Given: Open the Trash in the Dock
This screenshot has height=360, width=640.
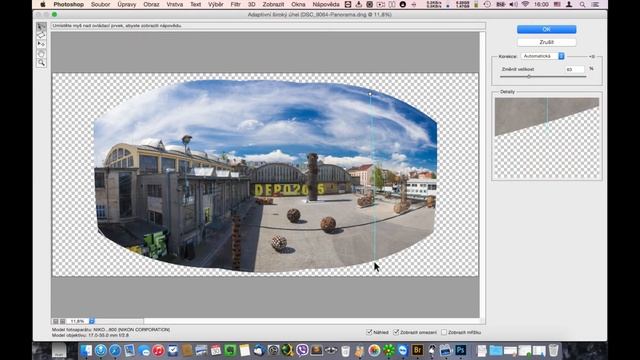Looking at the screenshot, I should point(553,350).
